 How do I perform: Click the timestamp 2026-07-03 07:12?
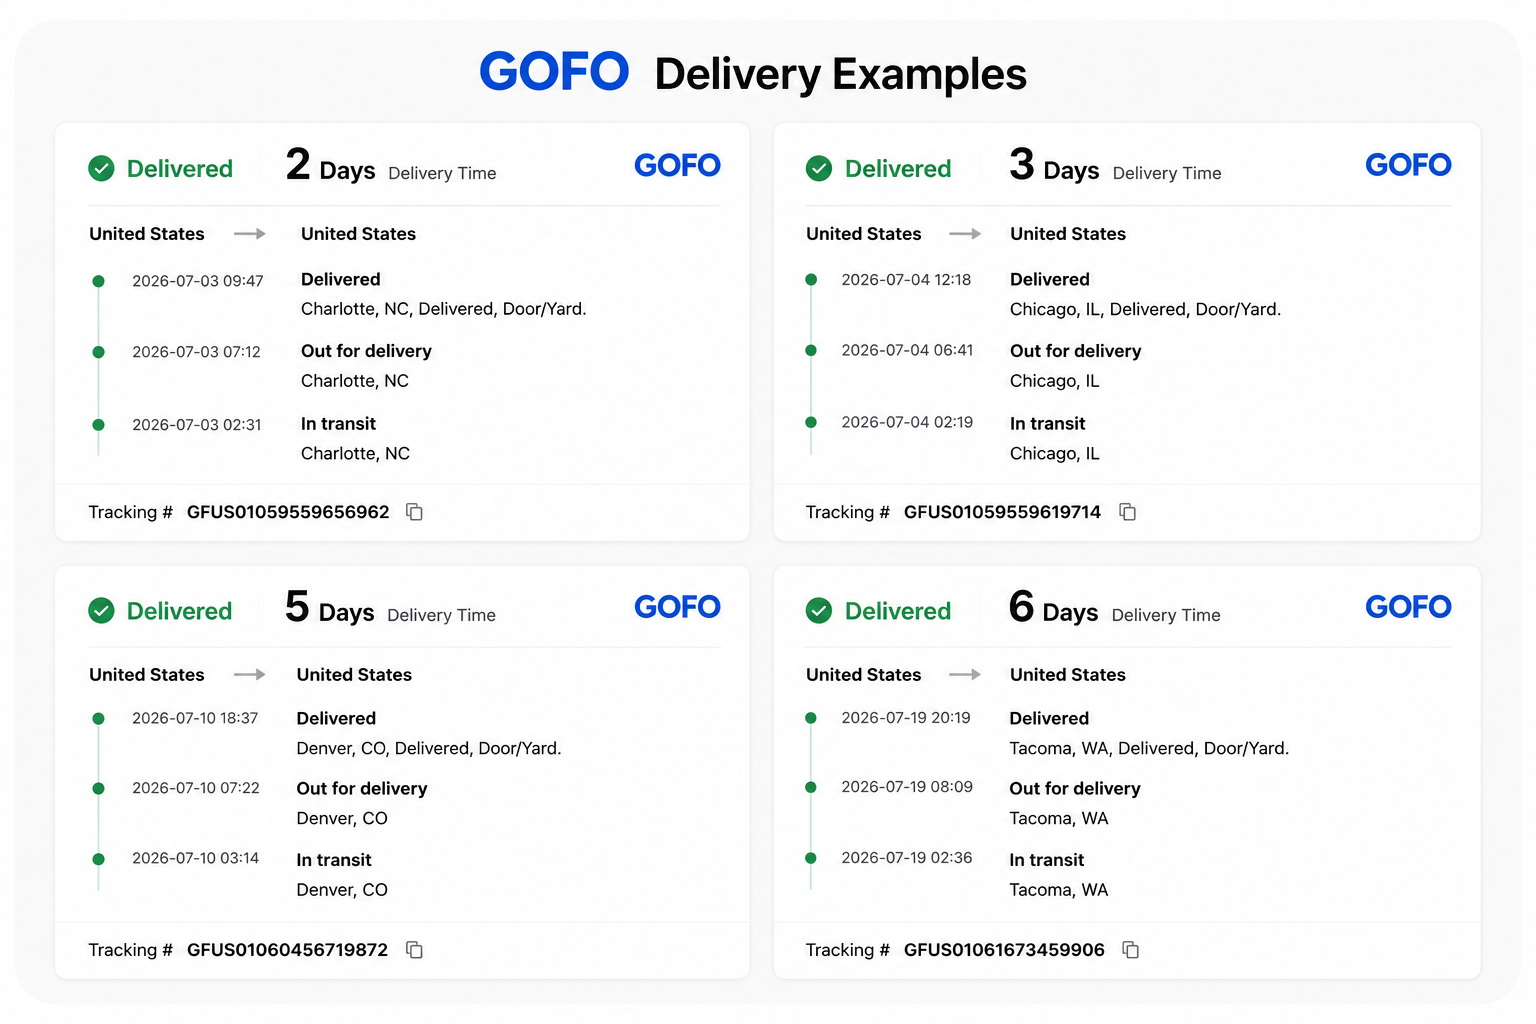coord(196,352)
